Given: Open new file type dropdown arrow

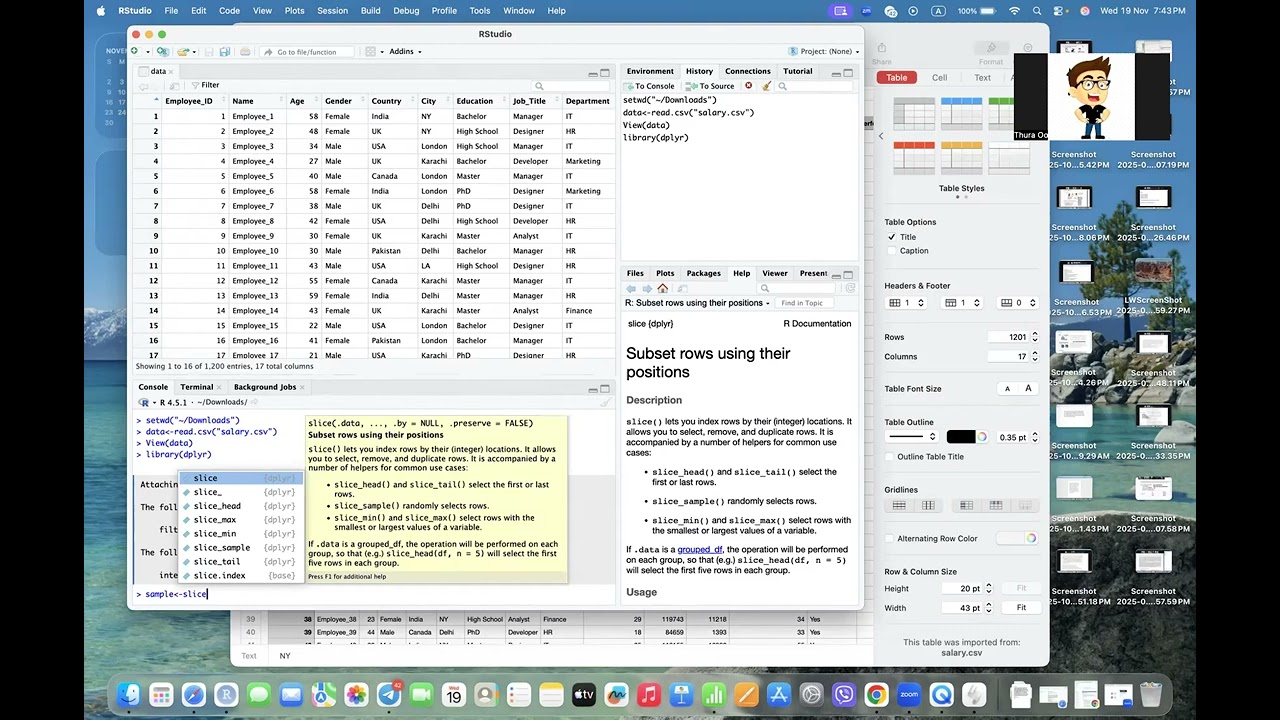Looking at the screenshot, I should [147, 51].
